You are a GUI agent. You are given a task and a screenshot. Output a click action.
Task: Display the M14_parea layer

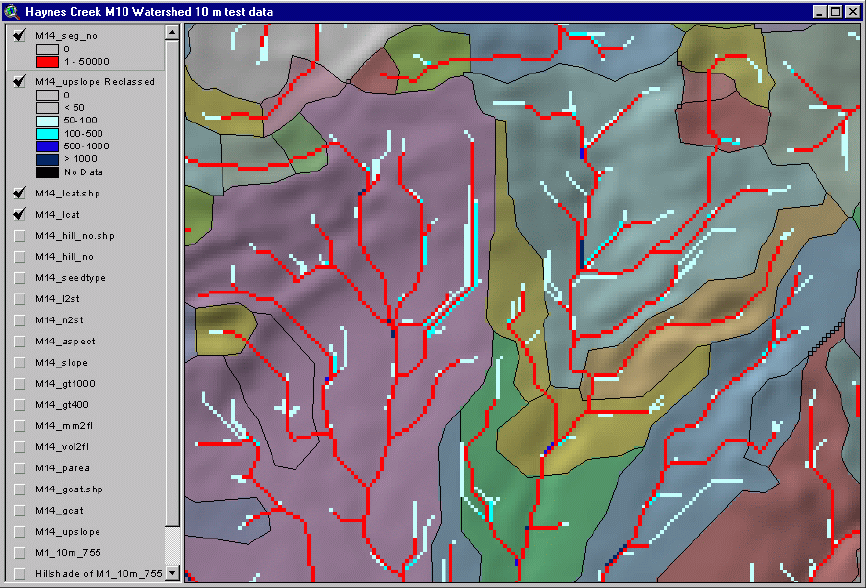(20, 468)
